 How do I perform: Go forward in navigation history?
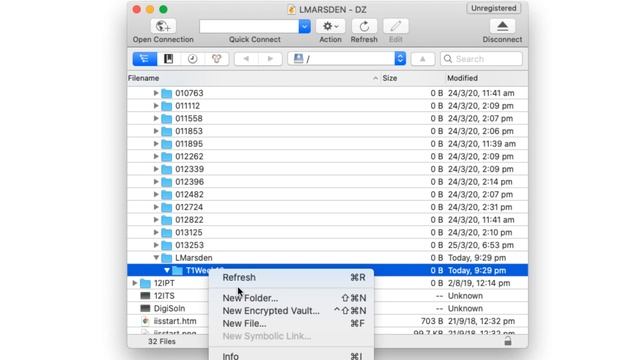coord(270,59)
